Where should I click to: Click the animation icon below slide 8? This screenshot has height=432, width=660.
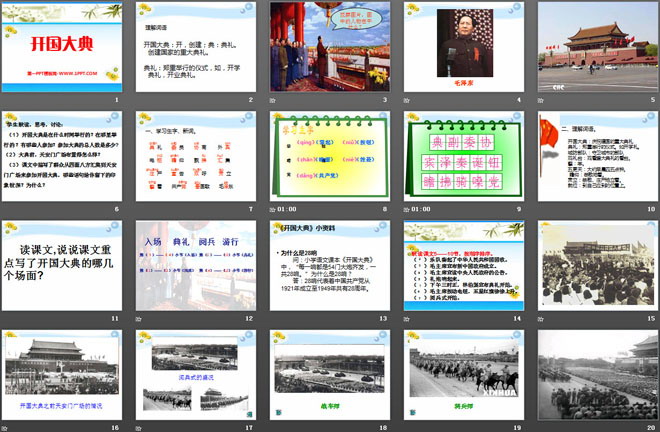274,210
